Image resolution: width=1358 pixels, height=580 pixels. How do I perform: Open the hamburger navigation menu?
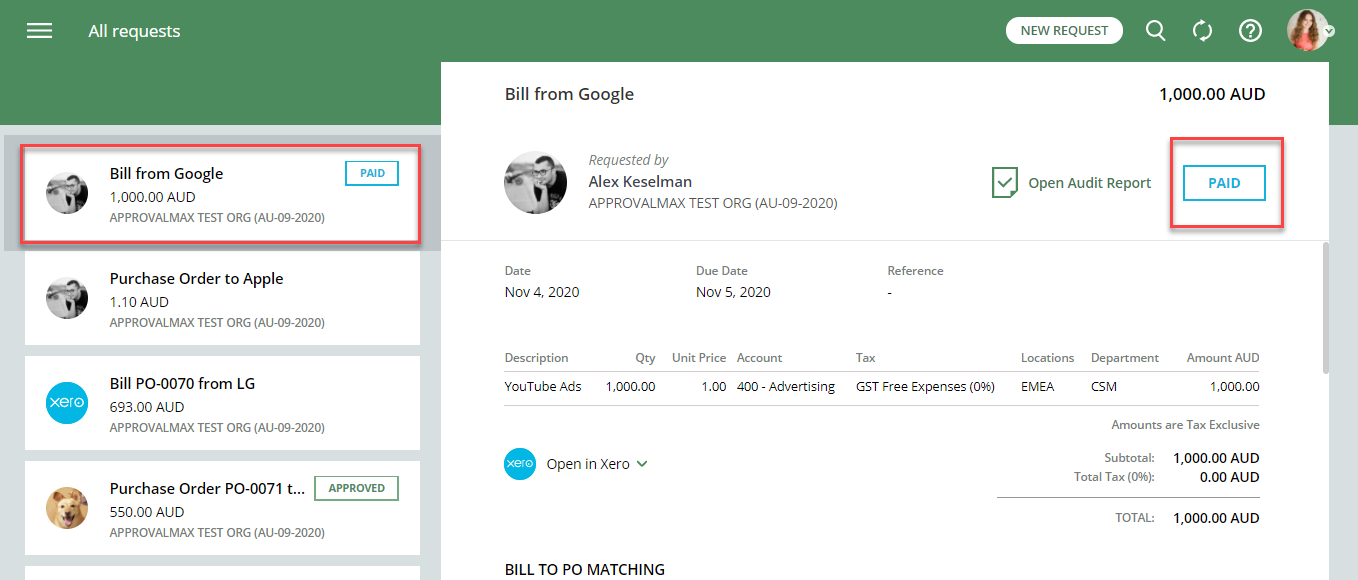point(39,31)
